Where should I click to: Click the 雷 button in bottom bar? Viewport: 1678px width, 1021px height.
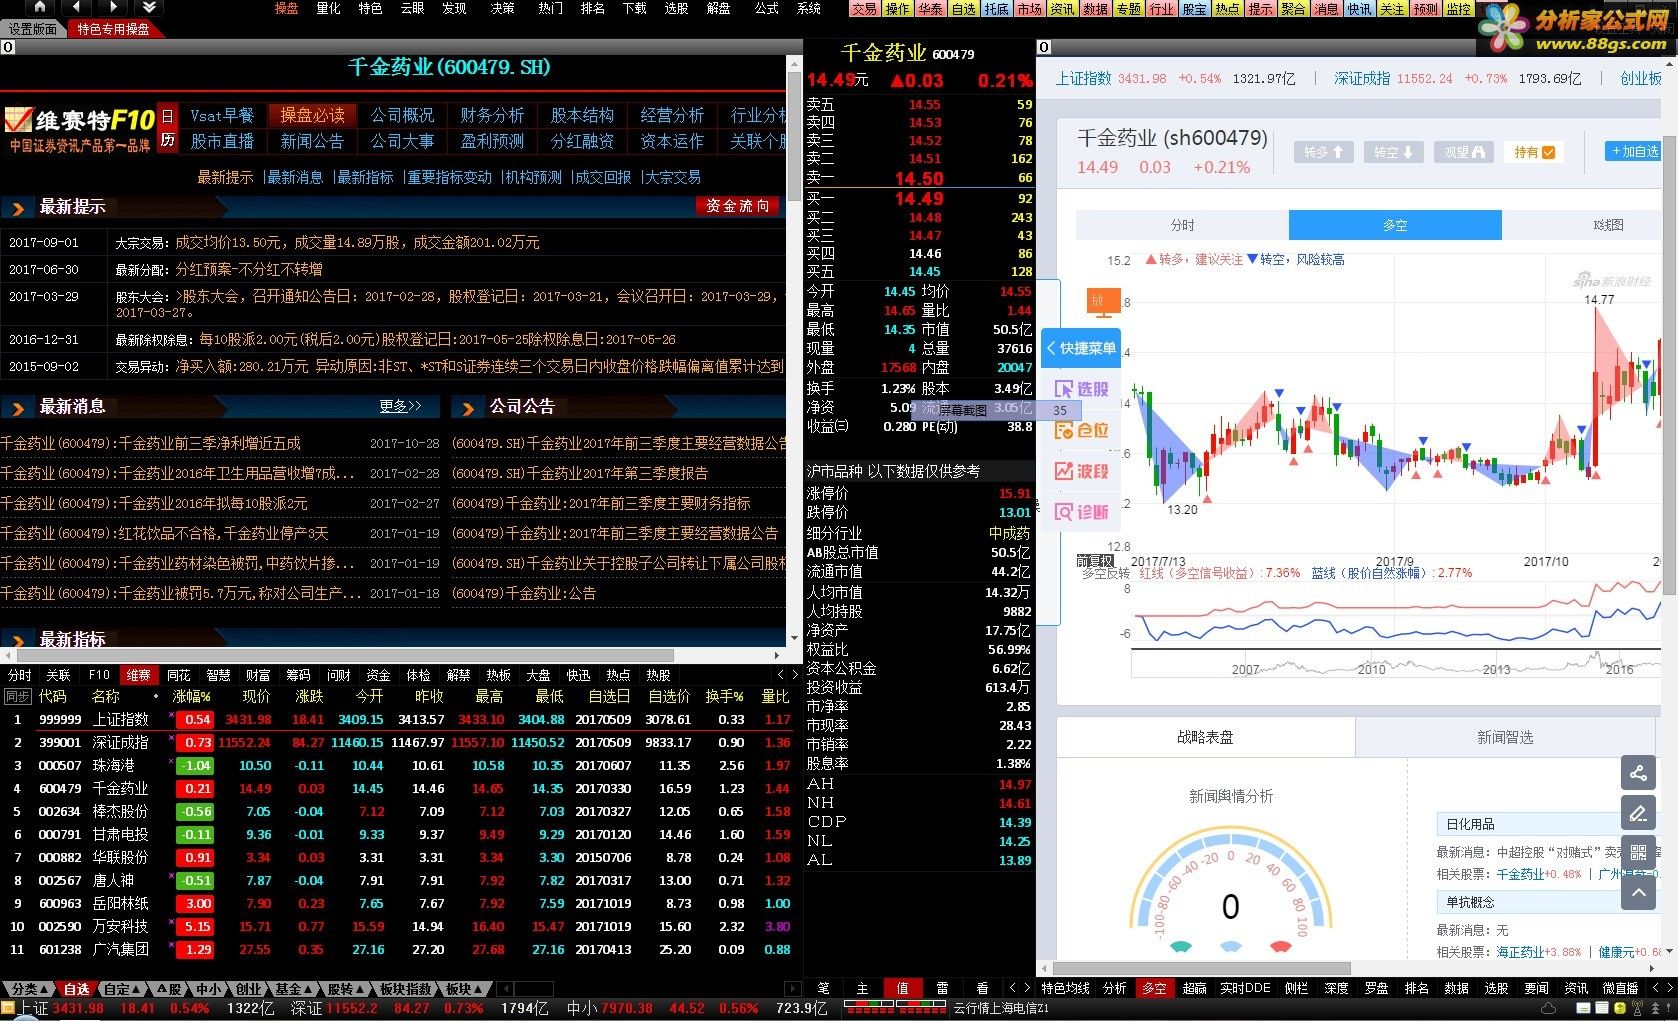point(942,988)
